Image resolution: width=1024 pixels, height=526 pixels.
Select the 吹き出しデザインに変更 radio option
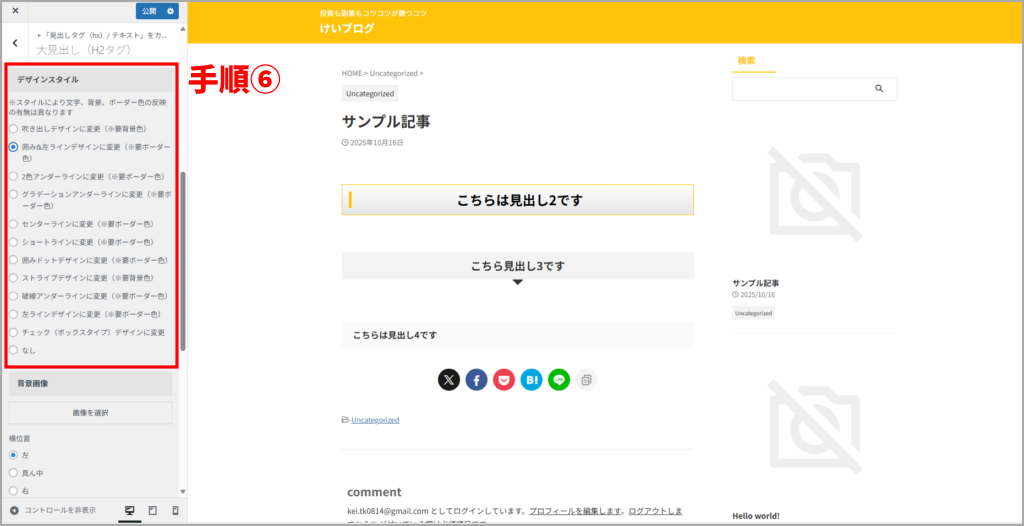[x=14, y=129]
